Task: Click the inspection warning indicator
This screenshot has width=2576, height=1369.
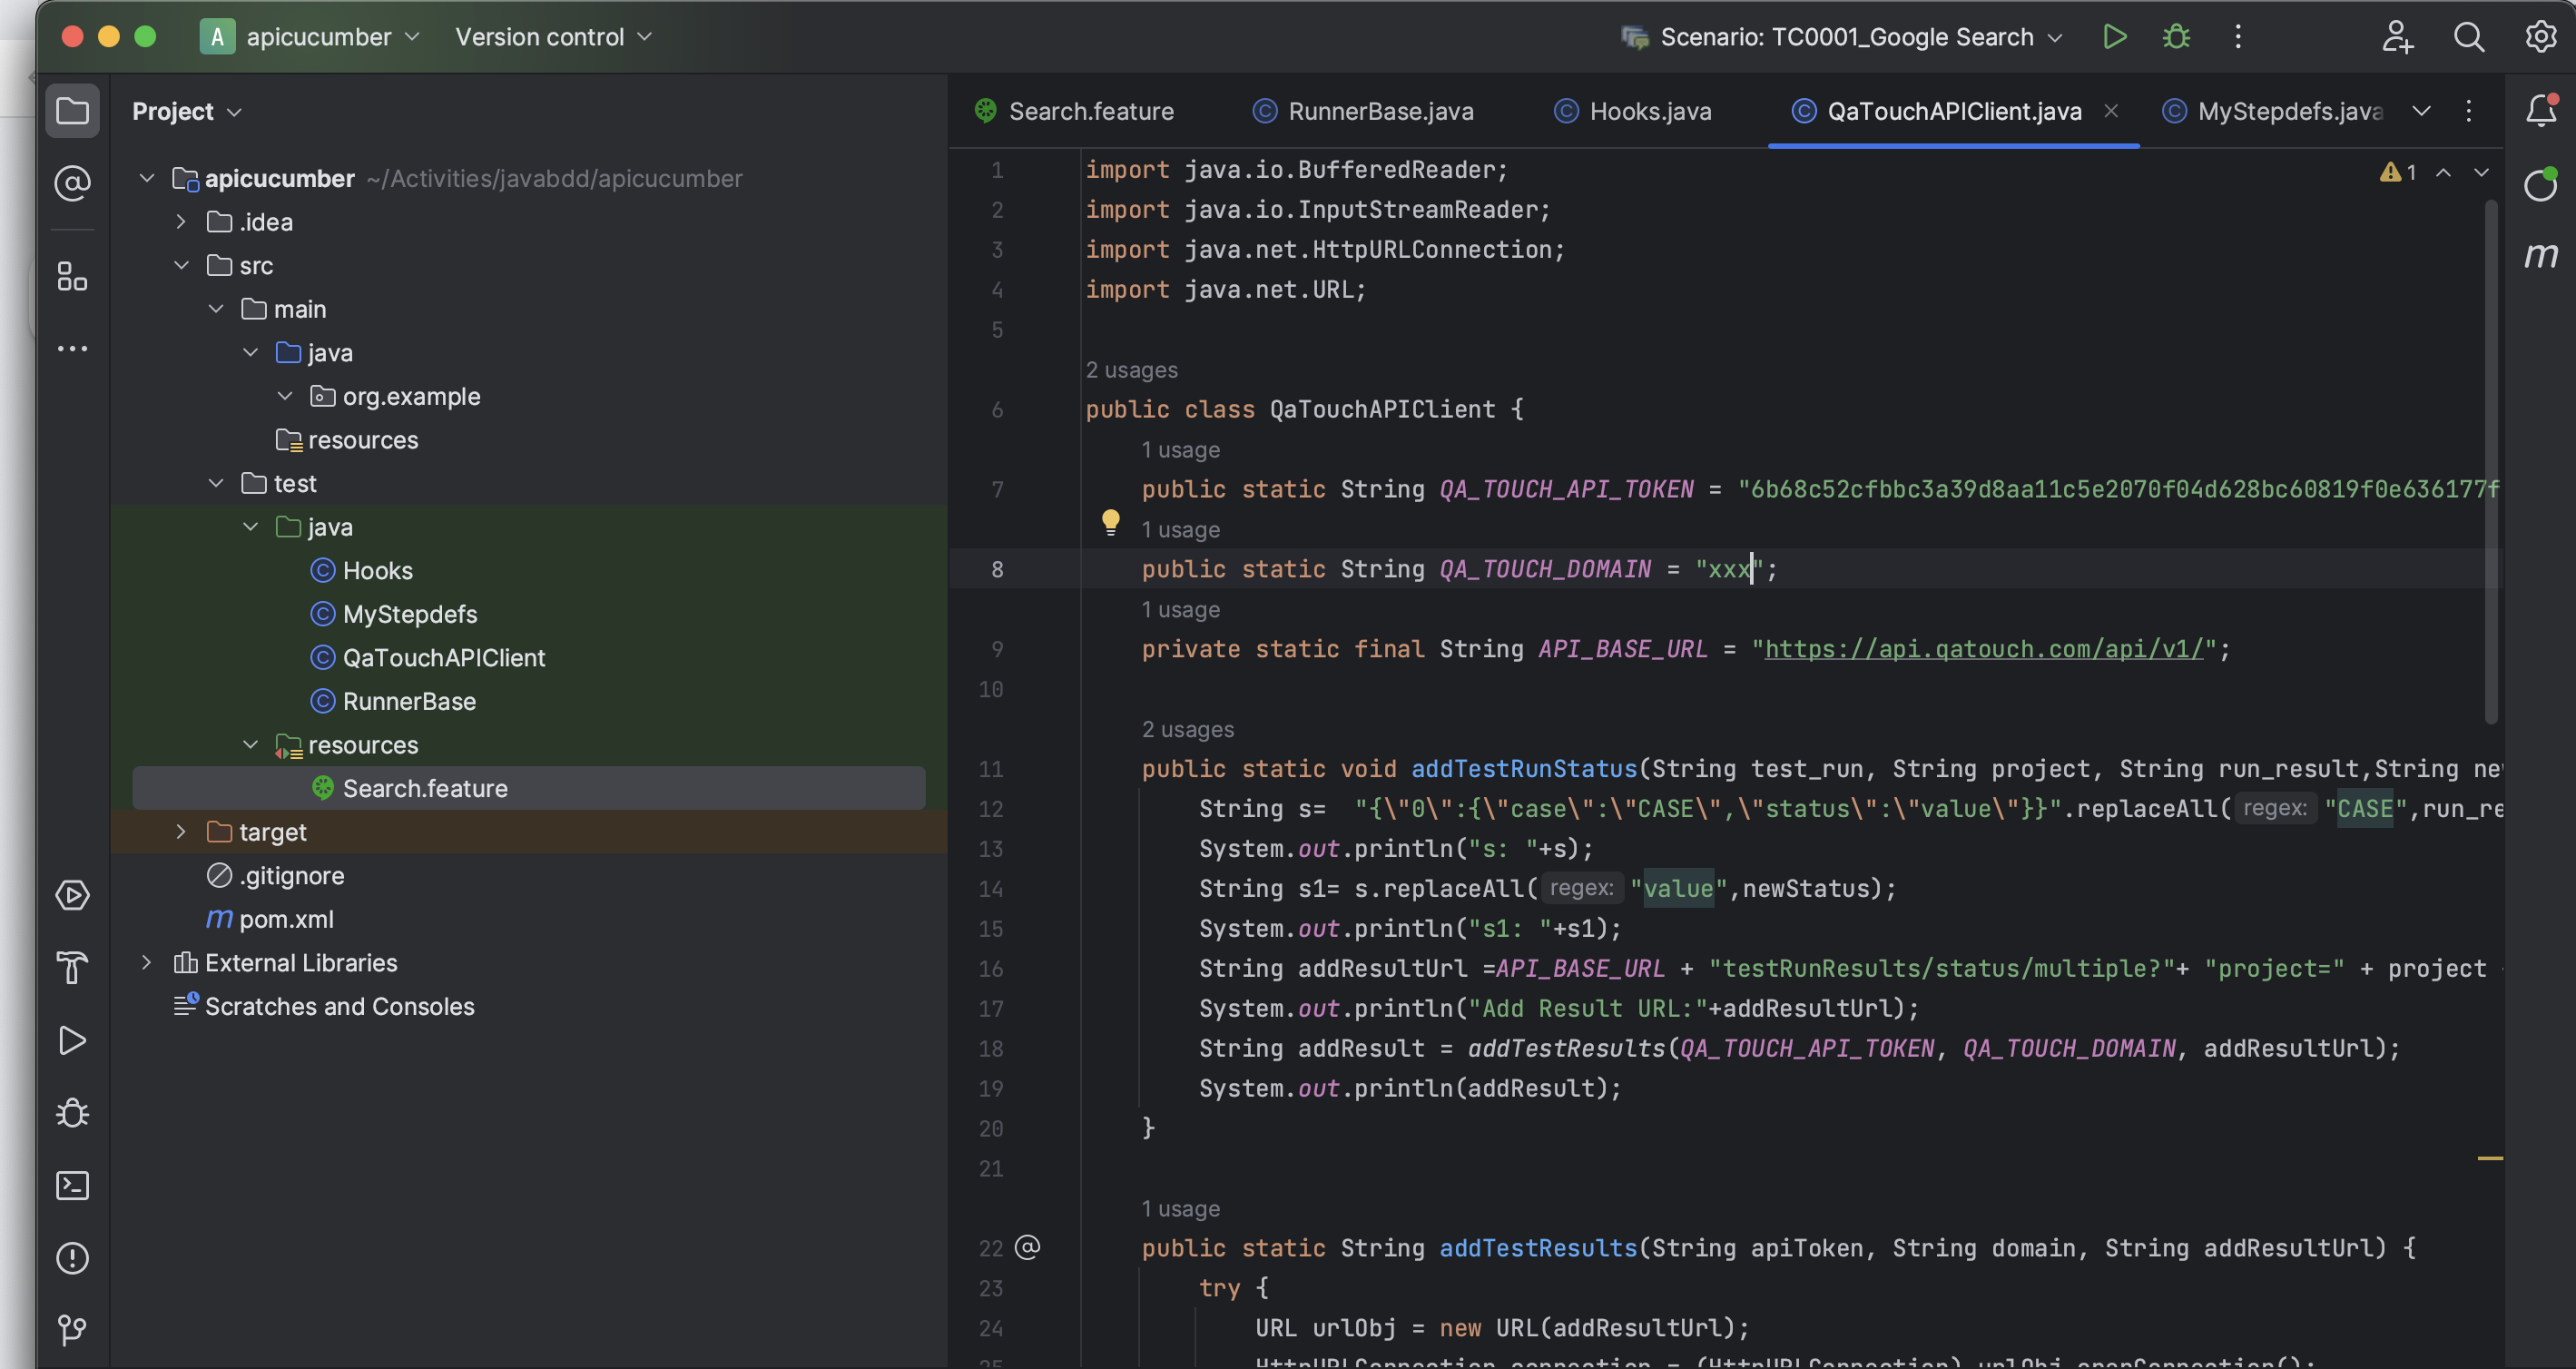Action: pyautogui.click(x=2398, y=172)
